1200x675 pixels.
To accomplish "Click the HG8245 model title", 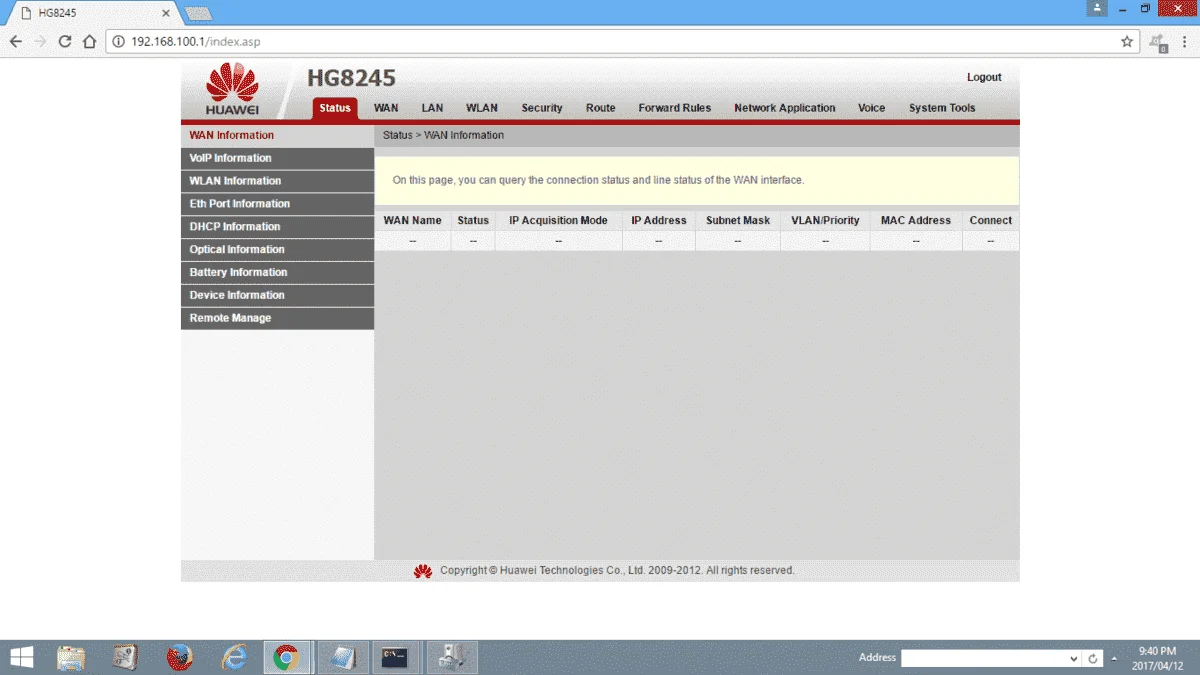I will pos(351,78).
